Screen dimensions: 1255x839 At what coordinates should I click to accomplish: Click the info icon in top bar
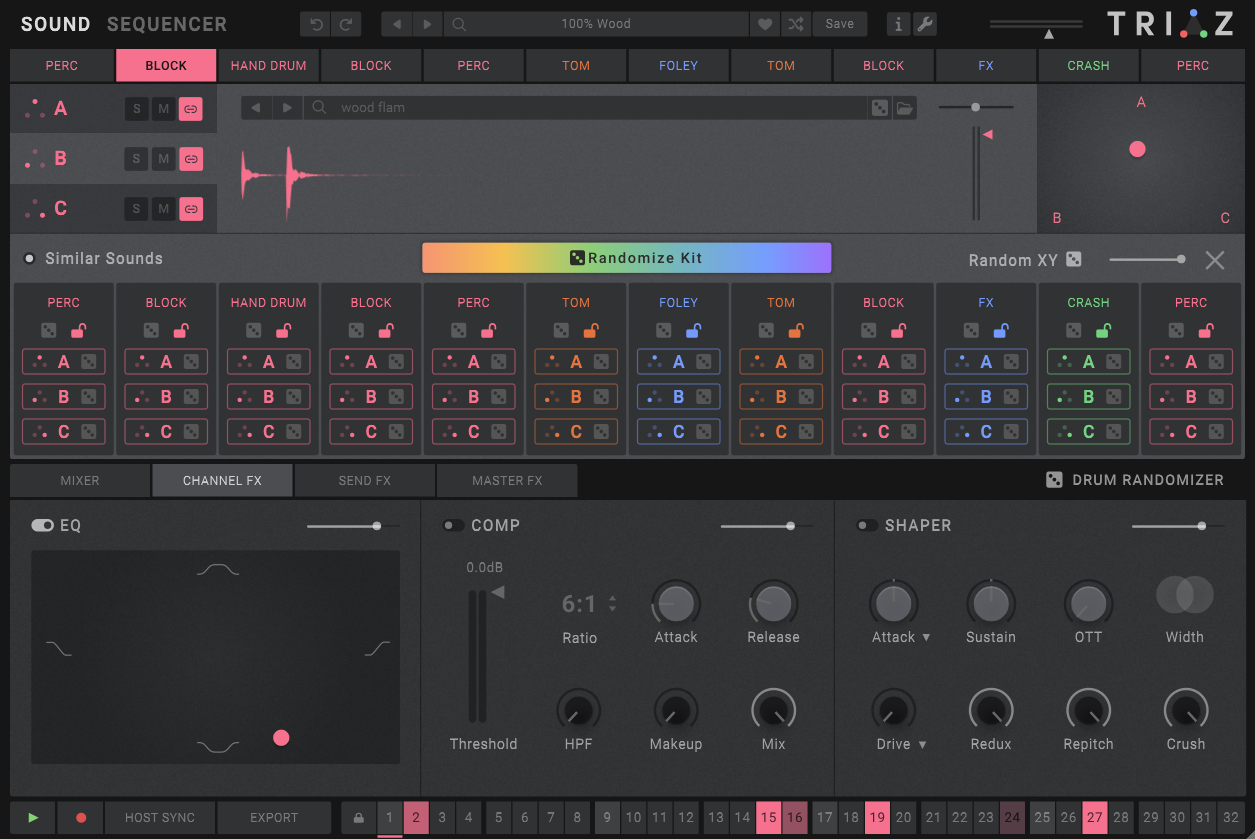(x=898, y=24)
